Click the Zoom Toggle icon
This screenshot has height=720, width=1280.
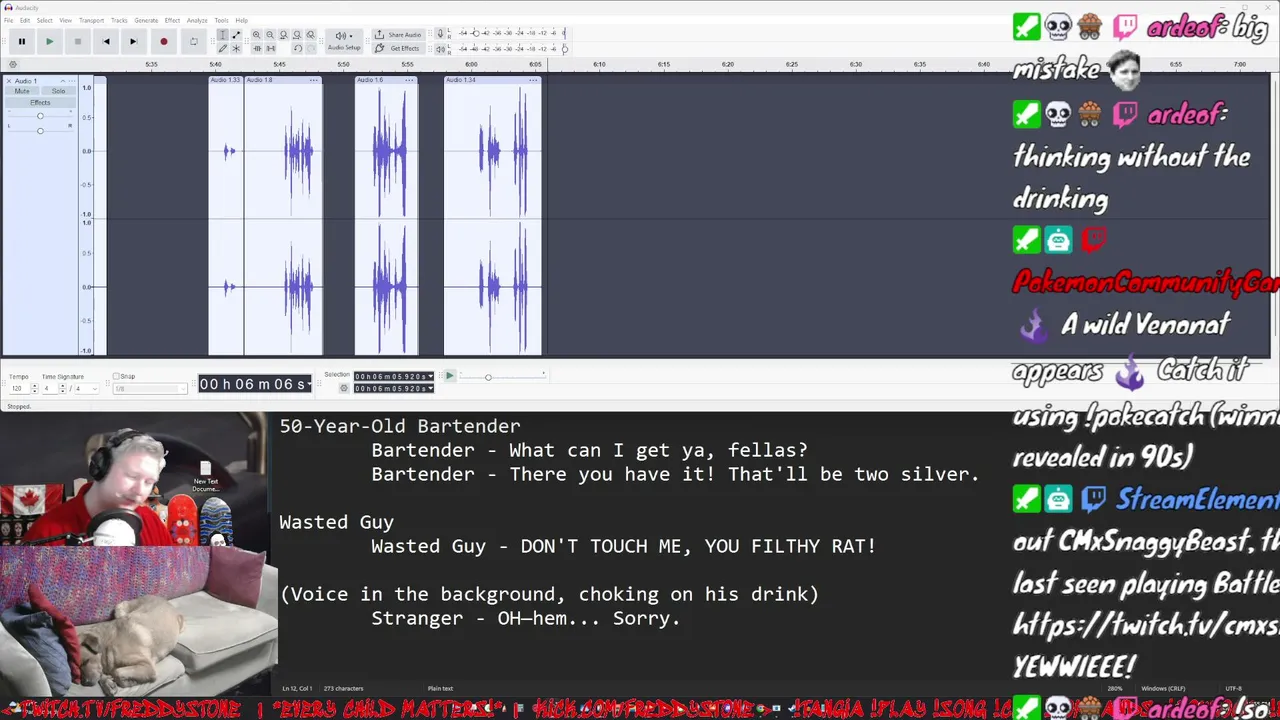[x=310, y=35]
